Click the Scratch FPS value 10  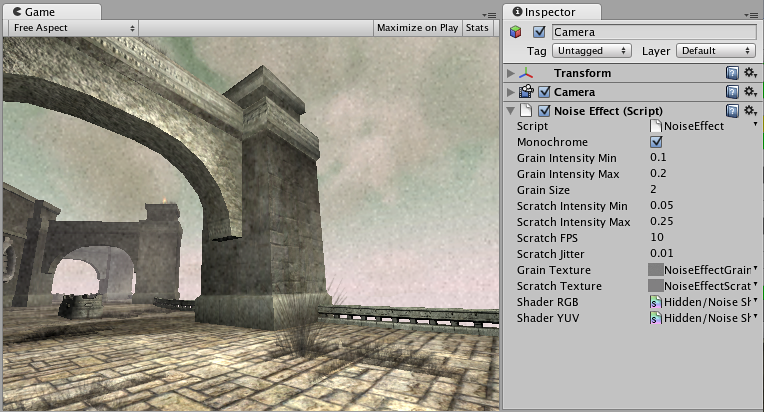[657, 238]
